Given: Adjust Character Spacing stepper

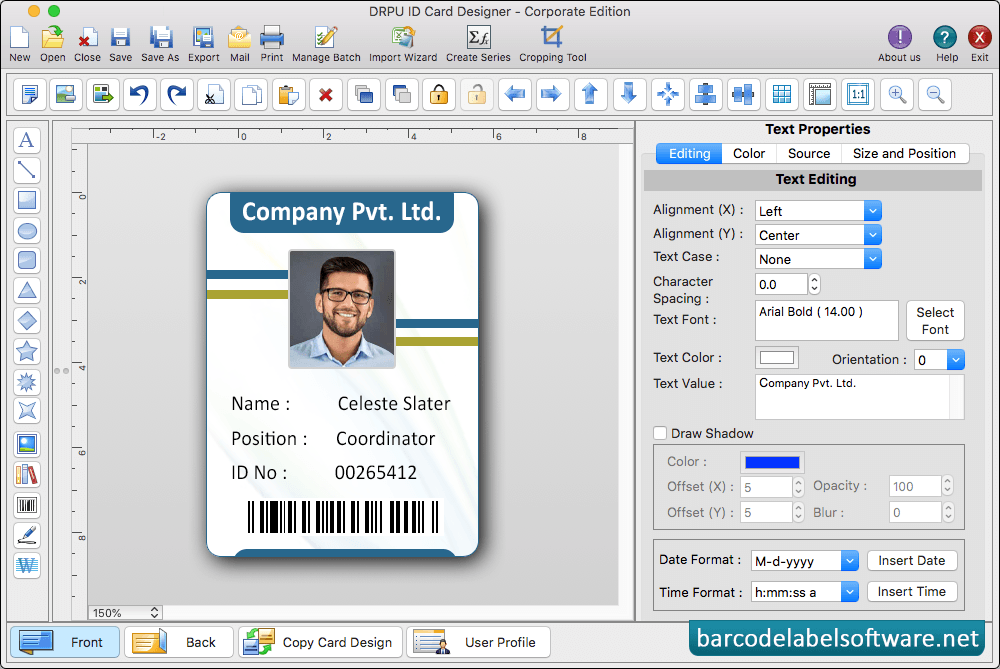Looking at the screenshot, I should (814, 284).
